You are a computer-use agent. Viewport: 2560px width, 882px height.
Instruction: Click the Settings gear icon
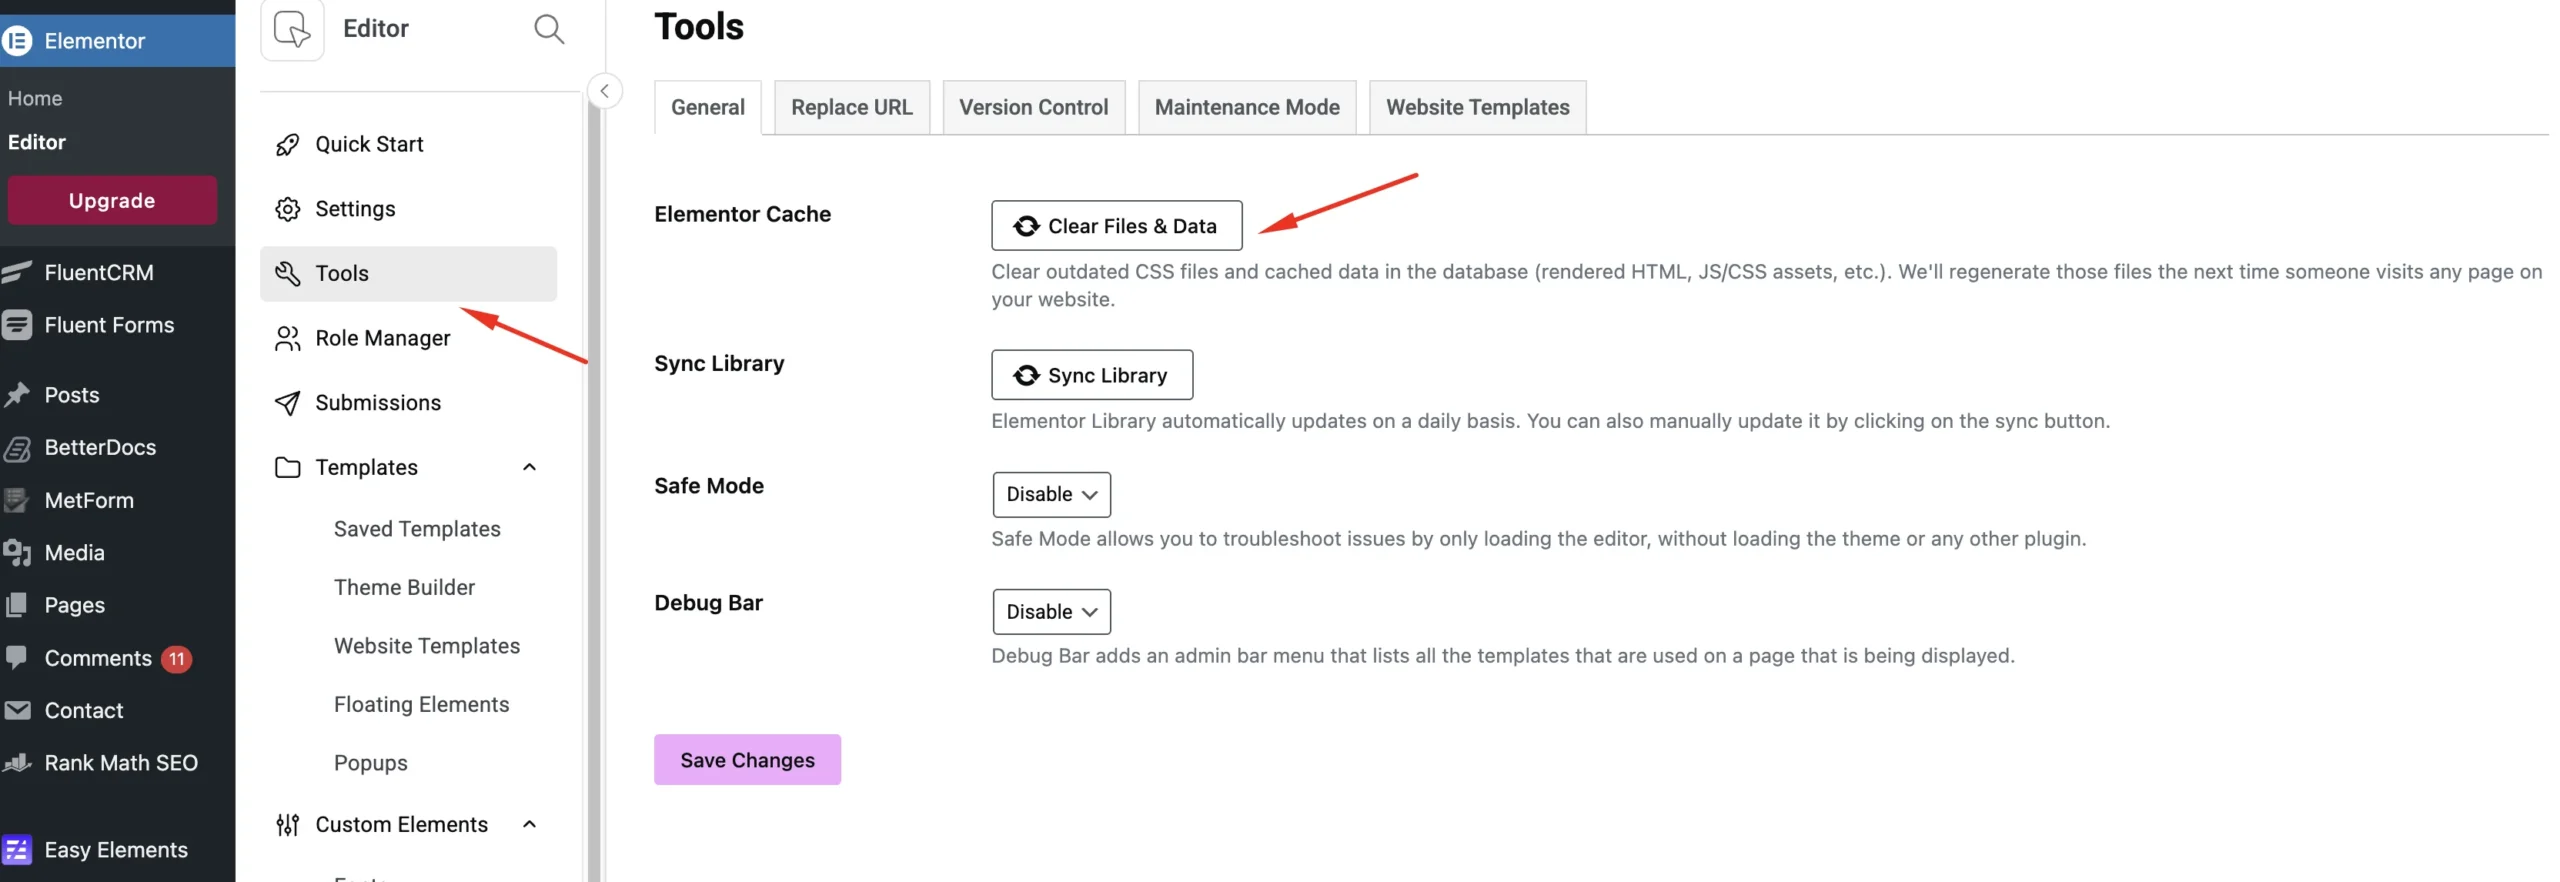tap(287, 209)
